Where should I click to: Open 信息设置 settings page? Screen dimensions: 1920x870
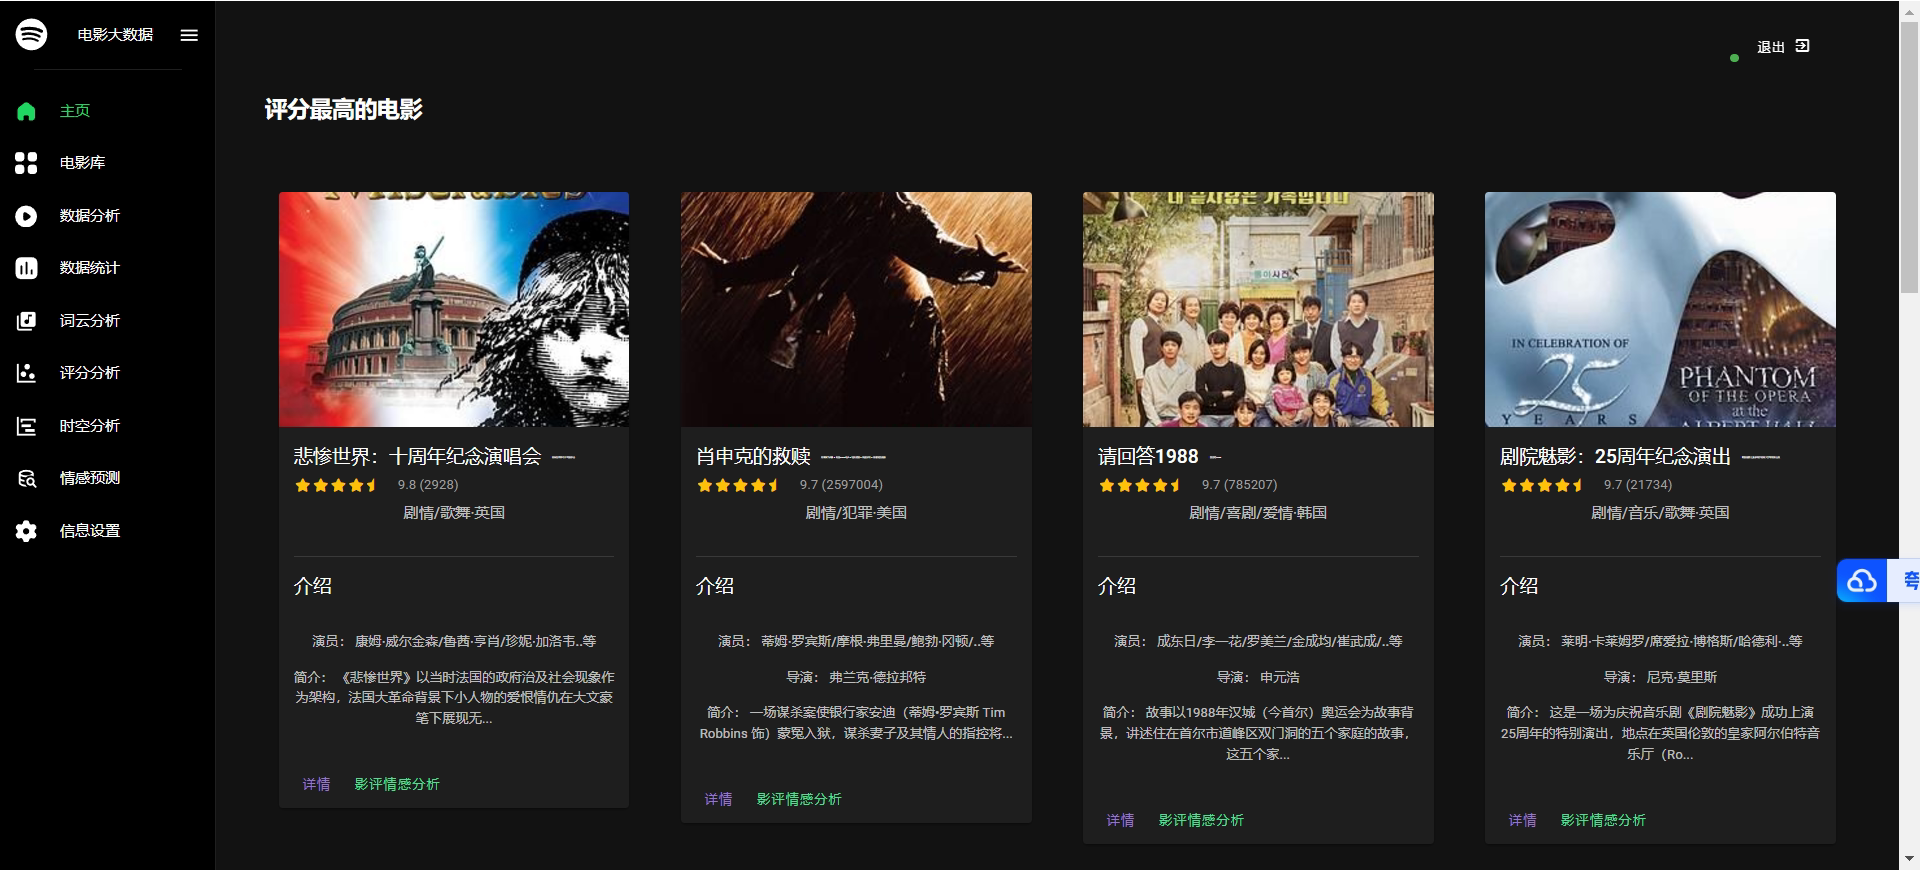click(x=89, y=531)
